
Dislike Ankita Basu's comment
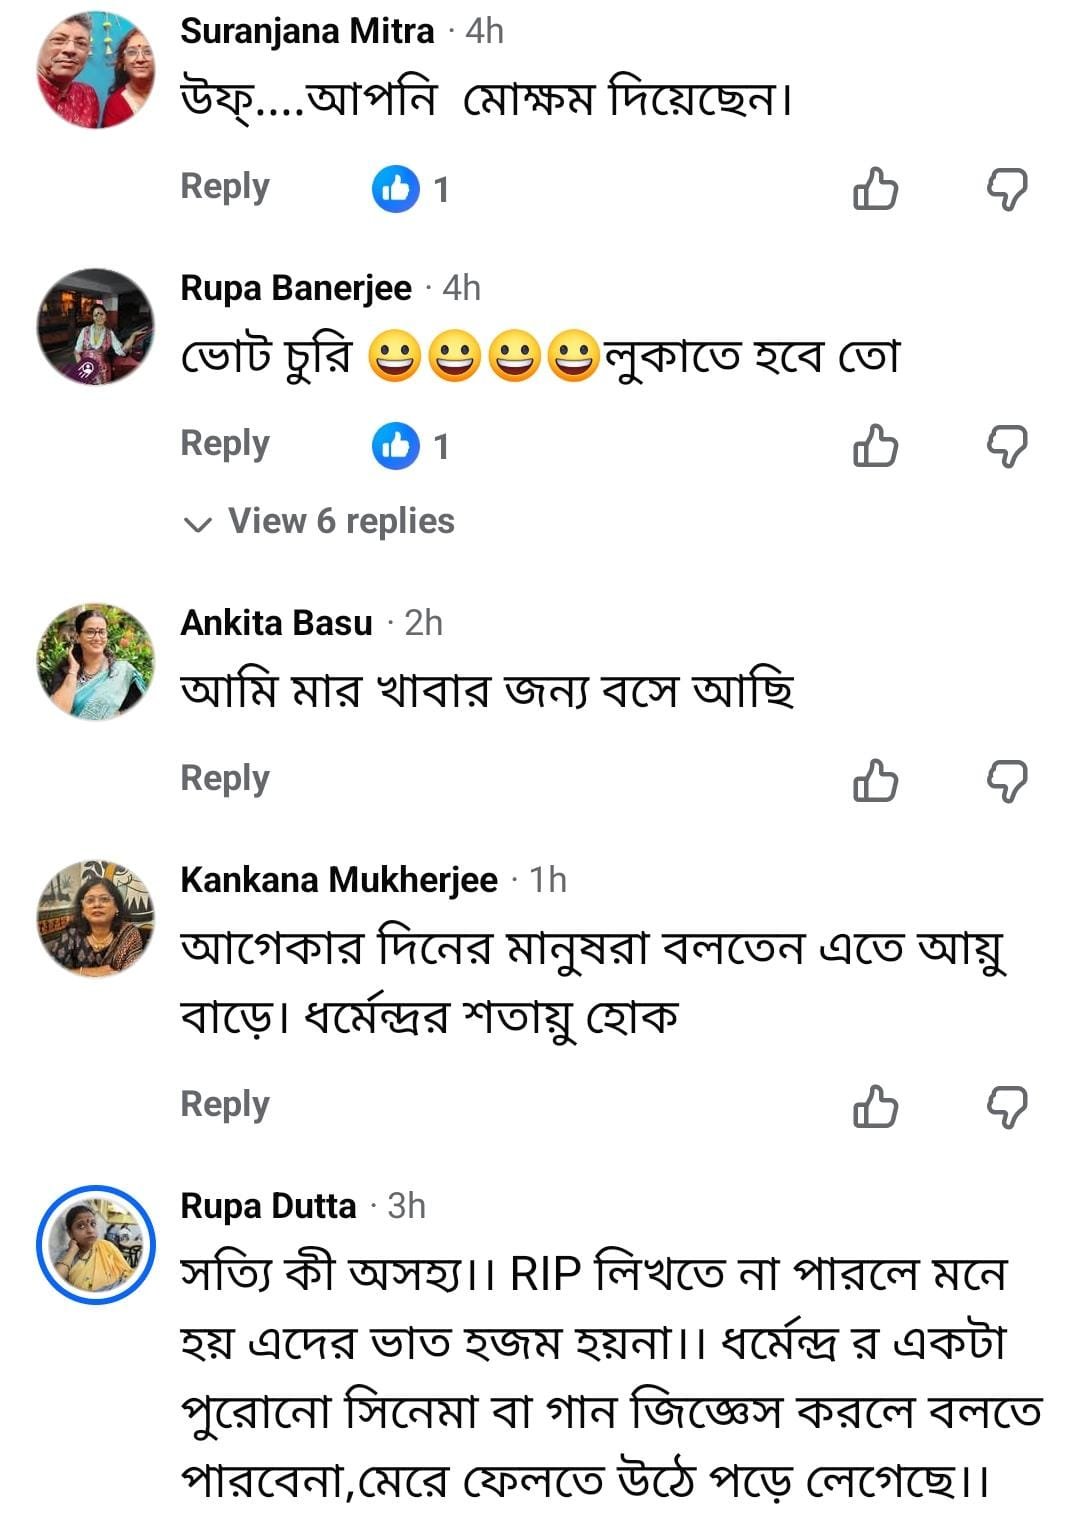(x=1007, y=780)
